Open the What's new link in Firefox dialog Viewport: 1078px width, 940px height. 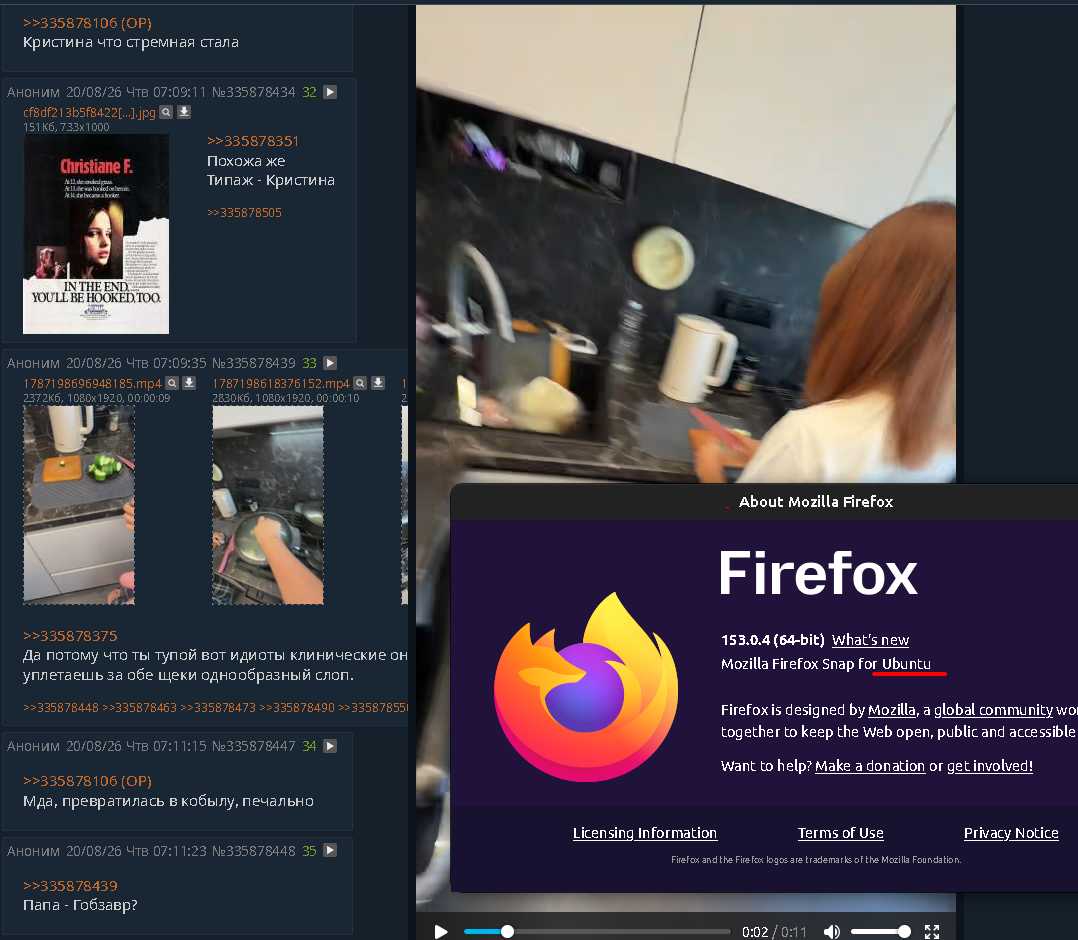(870, 640)
